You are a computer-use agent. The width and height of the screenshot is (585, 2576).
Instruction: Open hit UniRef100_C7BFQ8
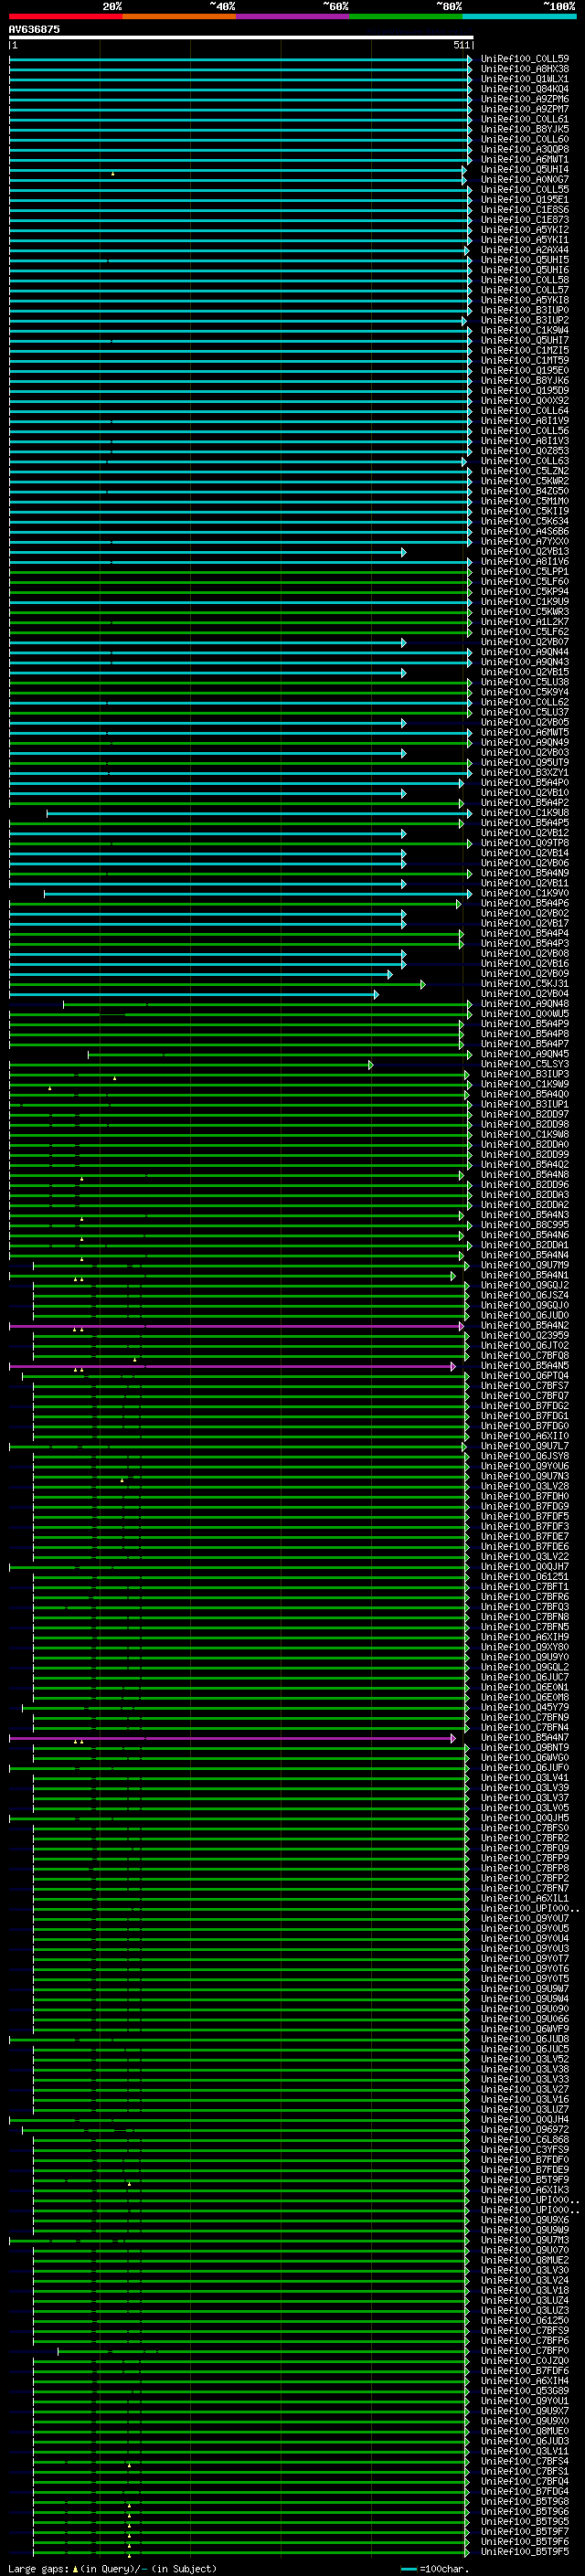pyautogui.click(x=524, y=1357)
